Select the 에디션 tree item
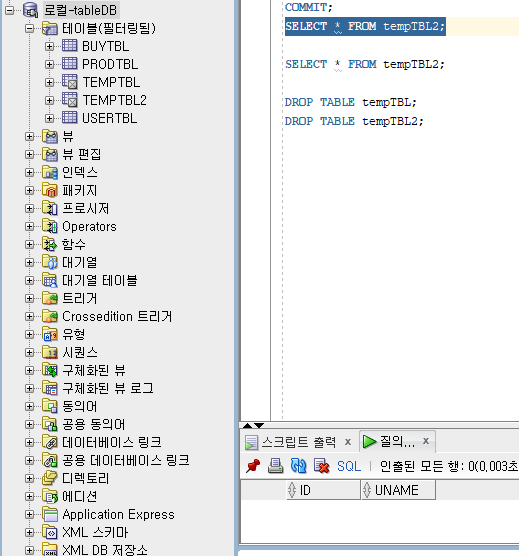Viewport: 519px width, 556px height. 79,496
